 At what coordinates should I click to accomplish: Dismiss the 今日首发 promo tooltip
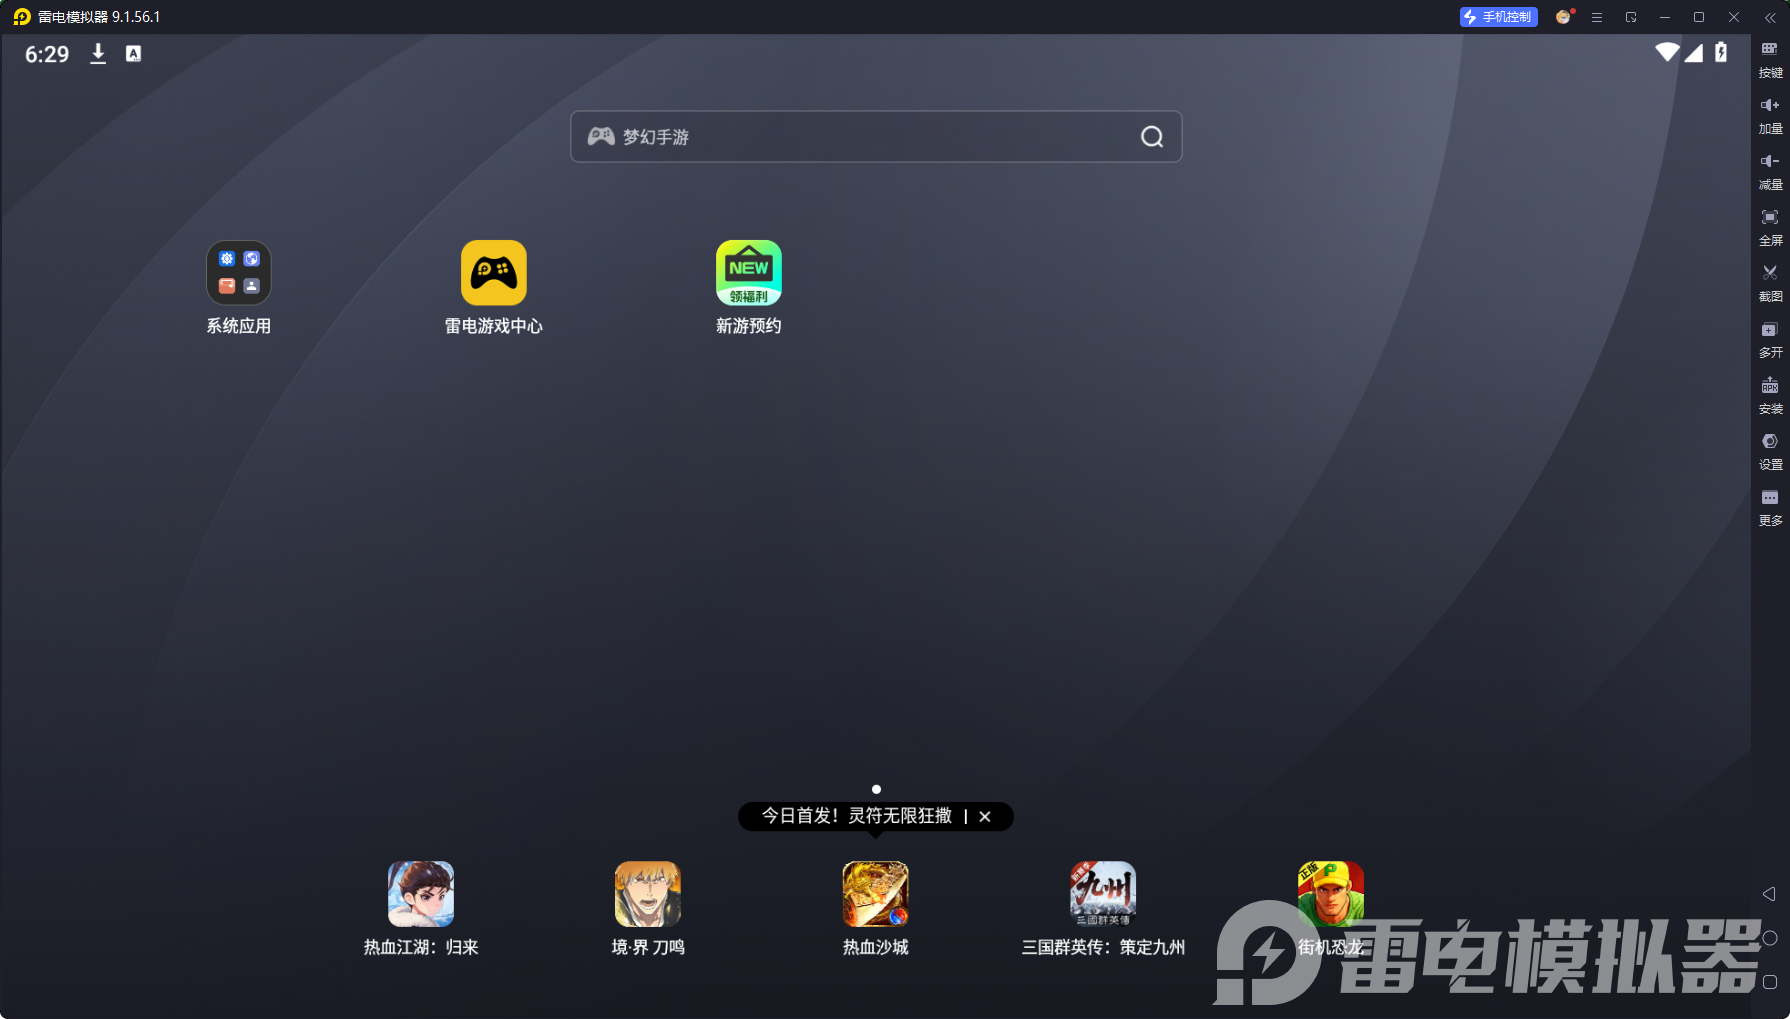[x=985, y=817]
